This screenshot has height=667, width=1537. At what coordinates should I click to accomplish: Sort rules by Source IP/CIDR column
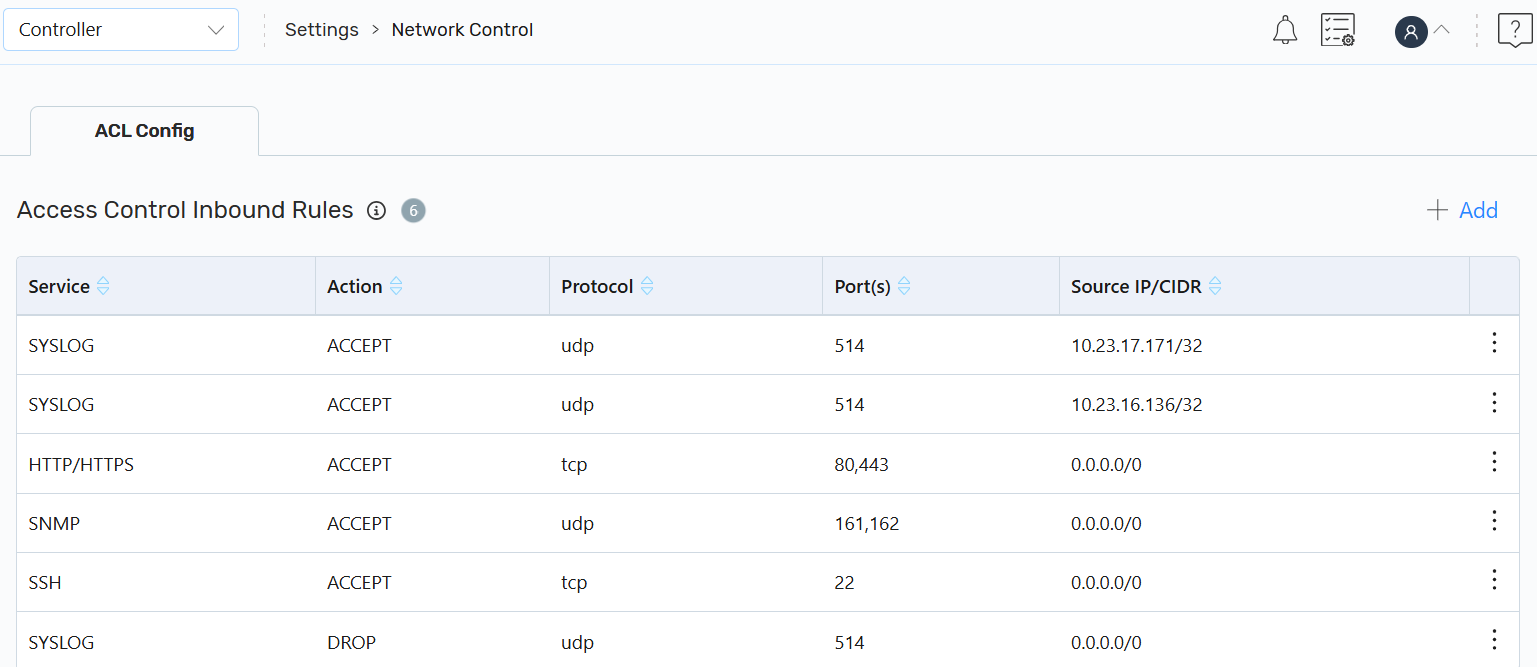1215,287
